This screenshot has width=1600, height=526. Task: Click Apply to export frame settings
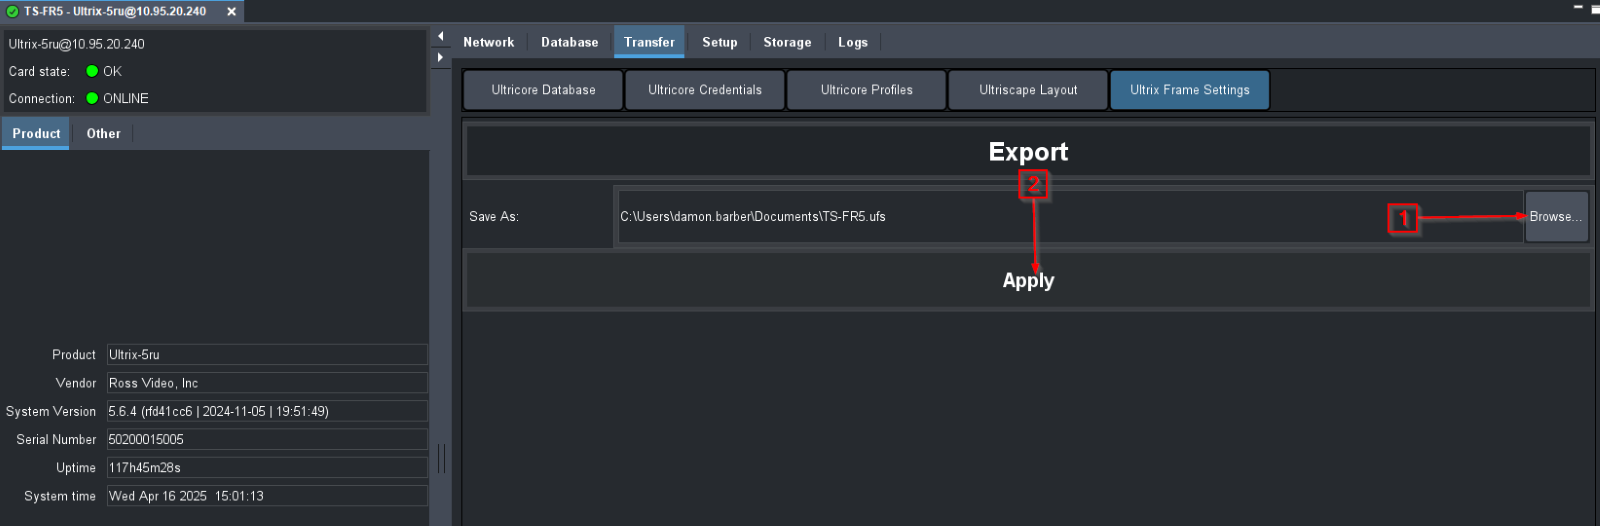tap(1028, 281)
